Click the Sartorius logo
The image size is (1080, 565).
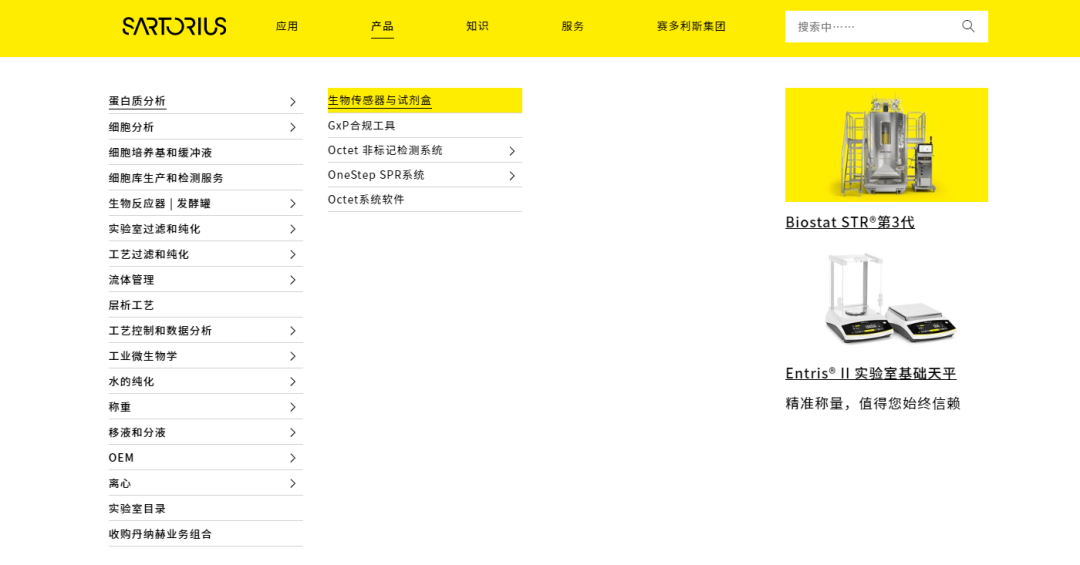click(x=174, y=26)
